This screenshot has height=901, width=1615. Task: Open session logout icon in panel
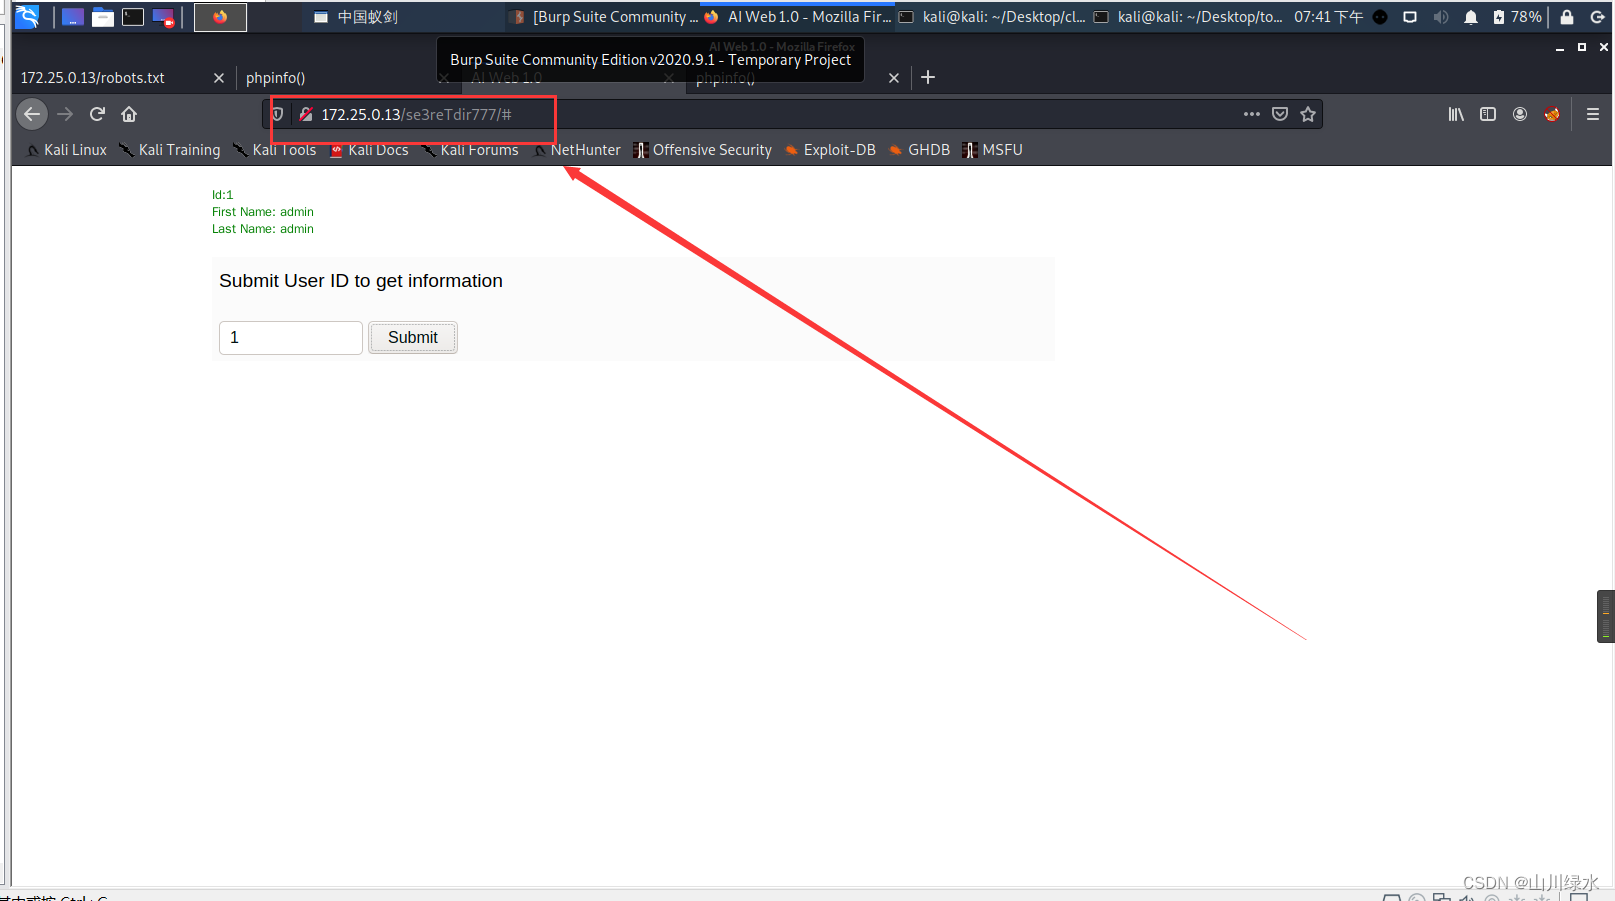[x=1598, y=17]
